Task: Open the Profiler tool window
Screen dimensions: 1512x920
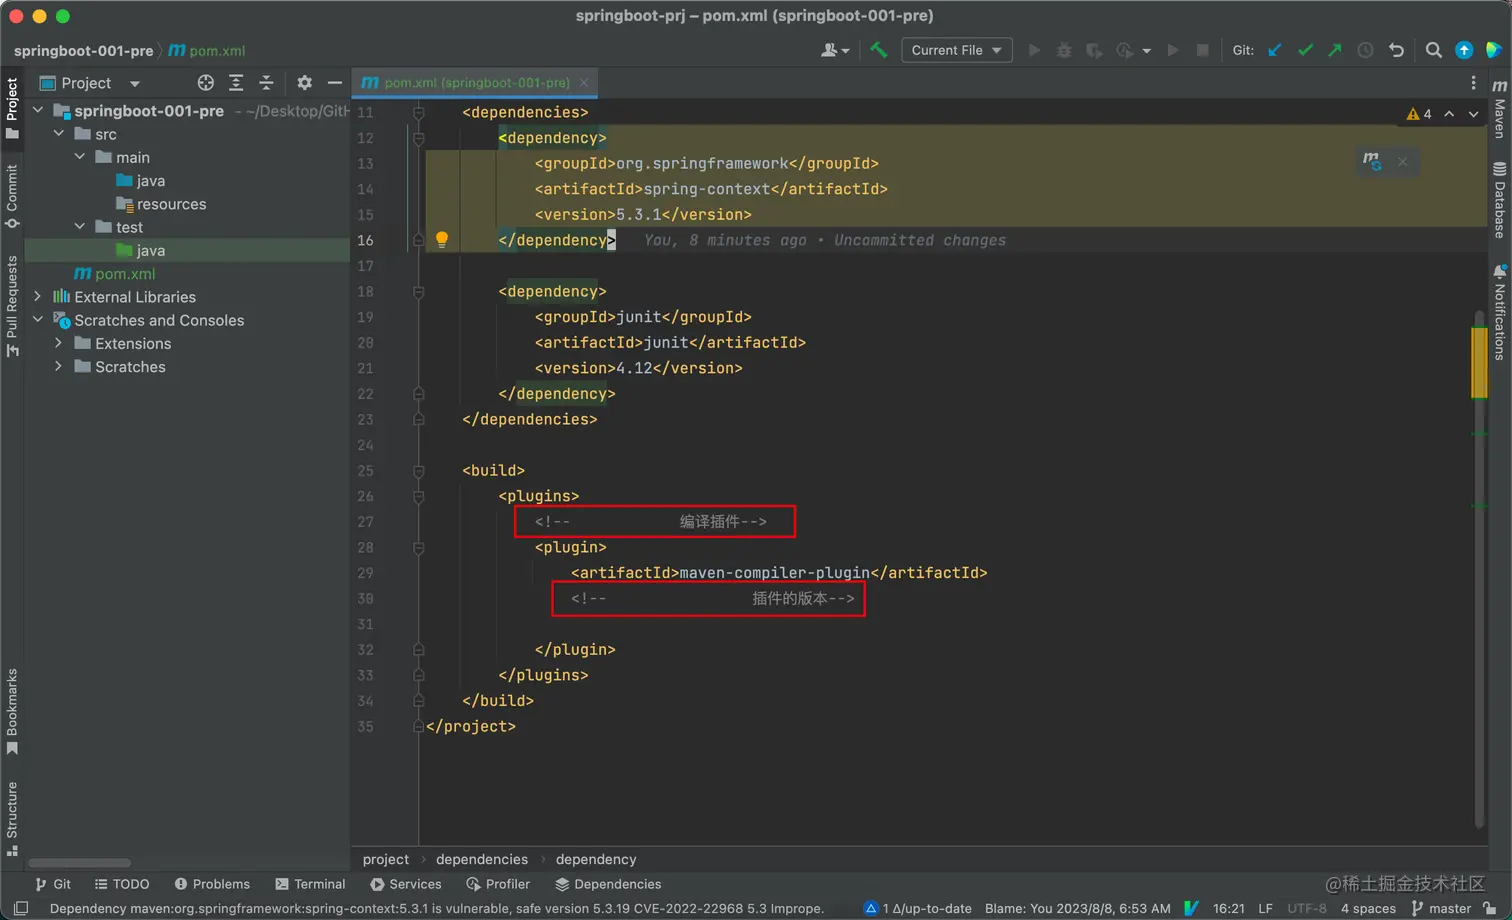Action: 498,884
